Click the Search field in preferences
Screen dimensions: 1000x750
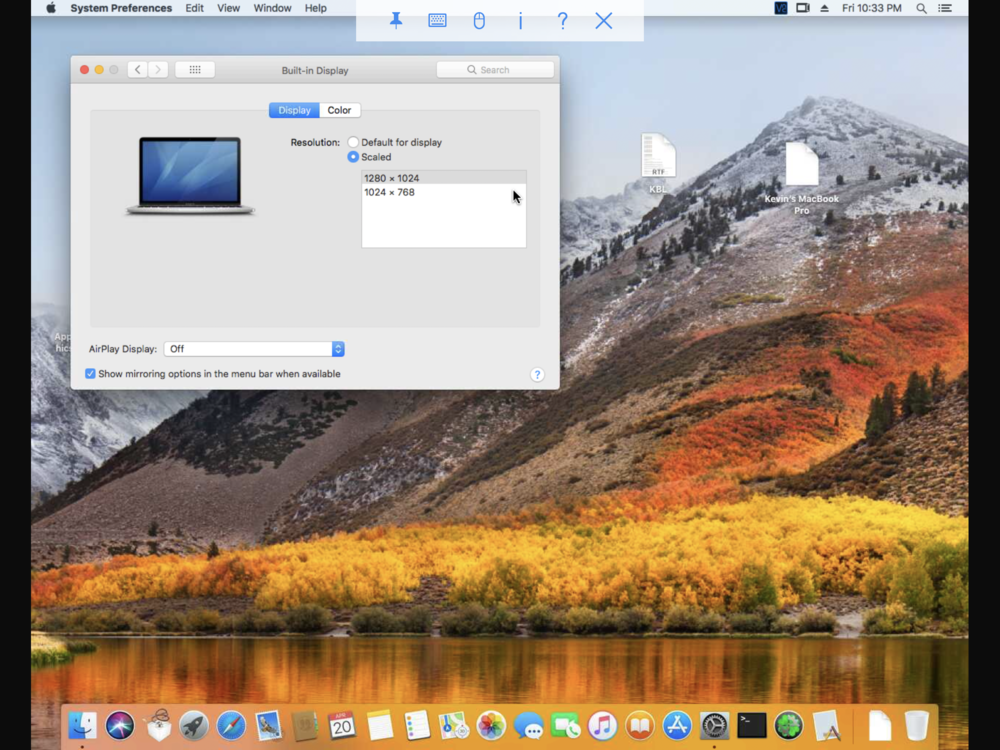495,70
